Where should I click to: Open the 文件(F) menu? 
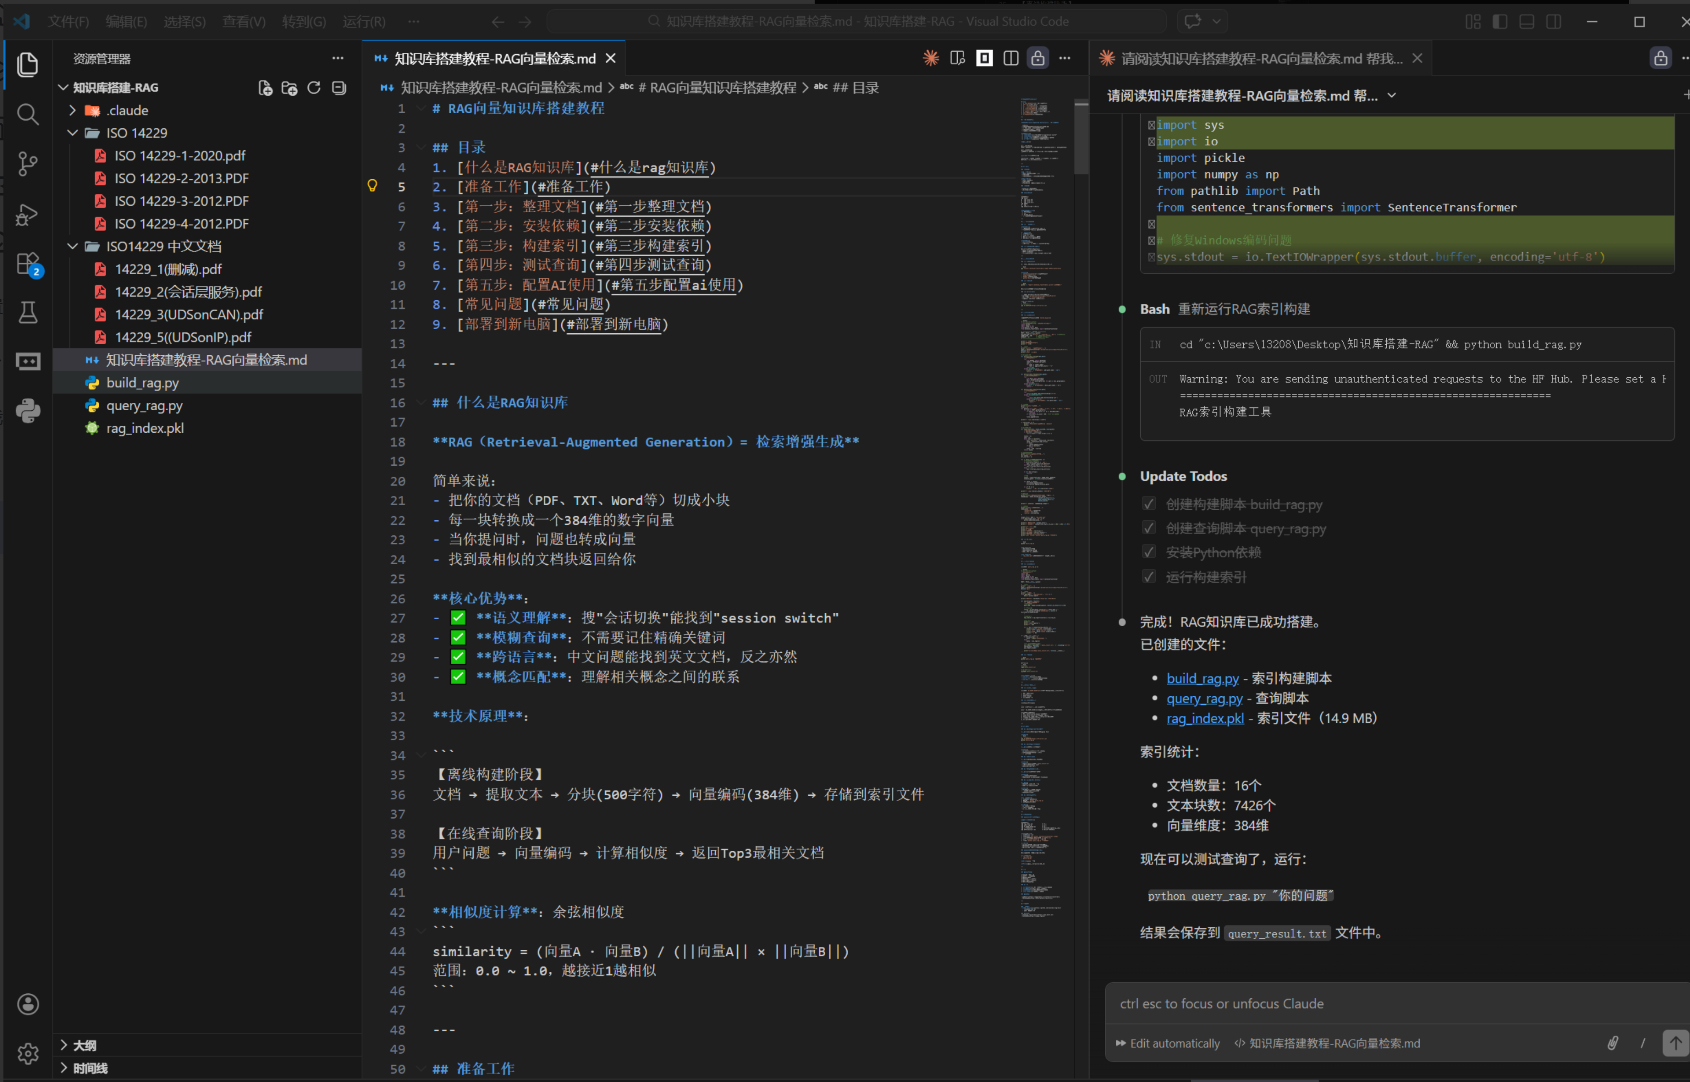pyautogui.click(x=69, y=21)
